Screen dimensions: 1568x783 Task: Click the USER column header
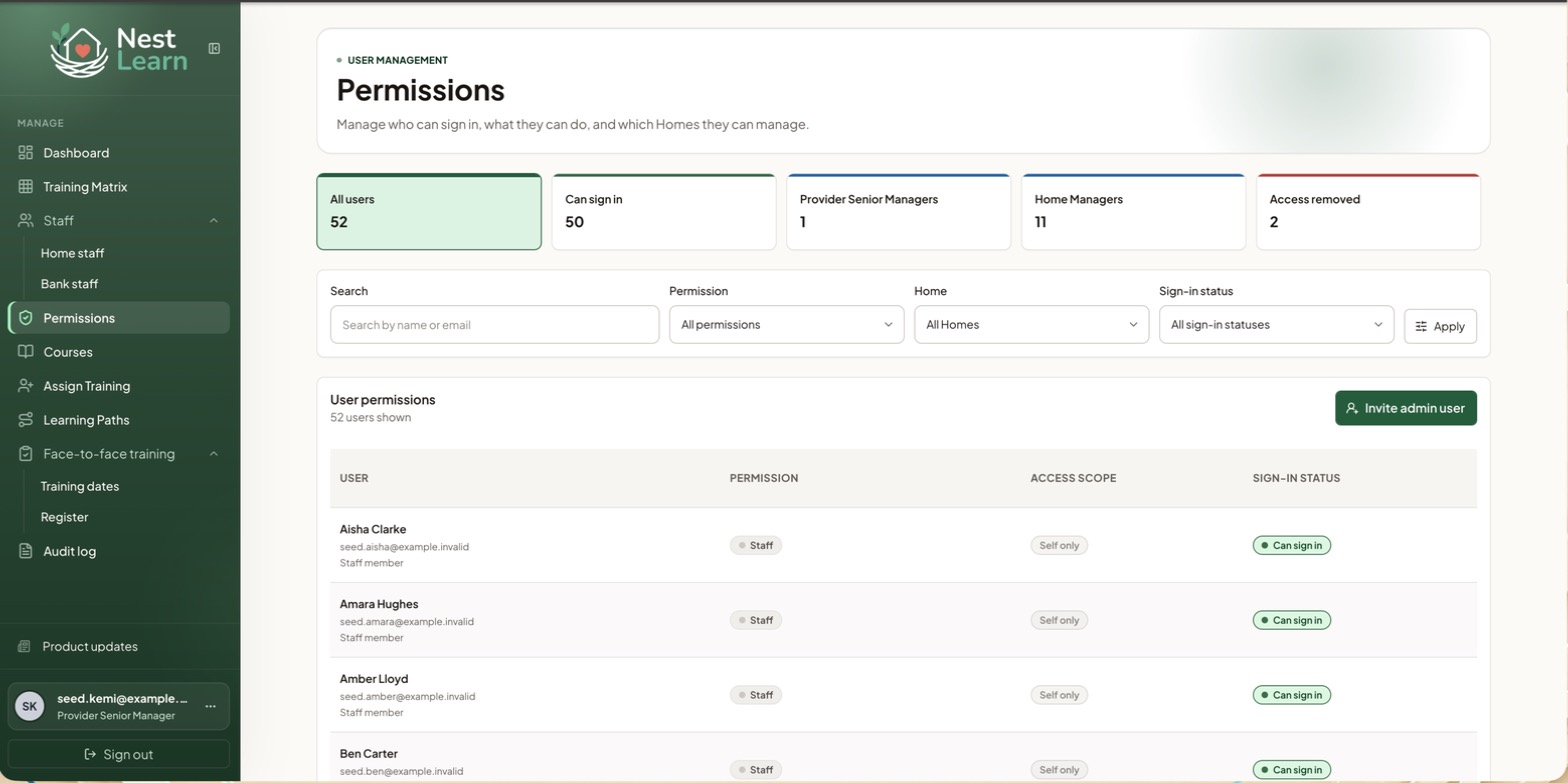coord(354,478)
